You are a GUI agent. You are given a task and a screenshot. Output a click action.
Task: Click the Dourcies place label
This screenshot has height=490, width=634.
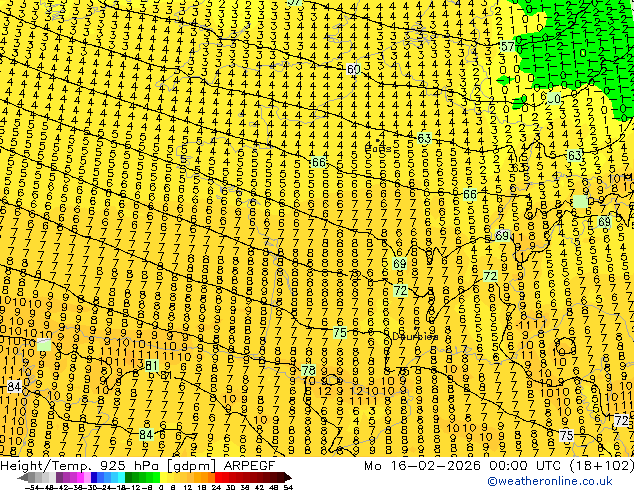pos(415,336)
